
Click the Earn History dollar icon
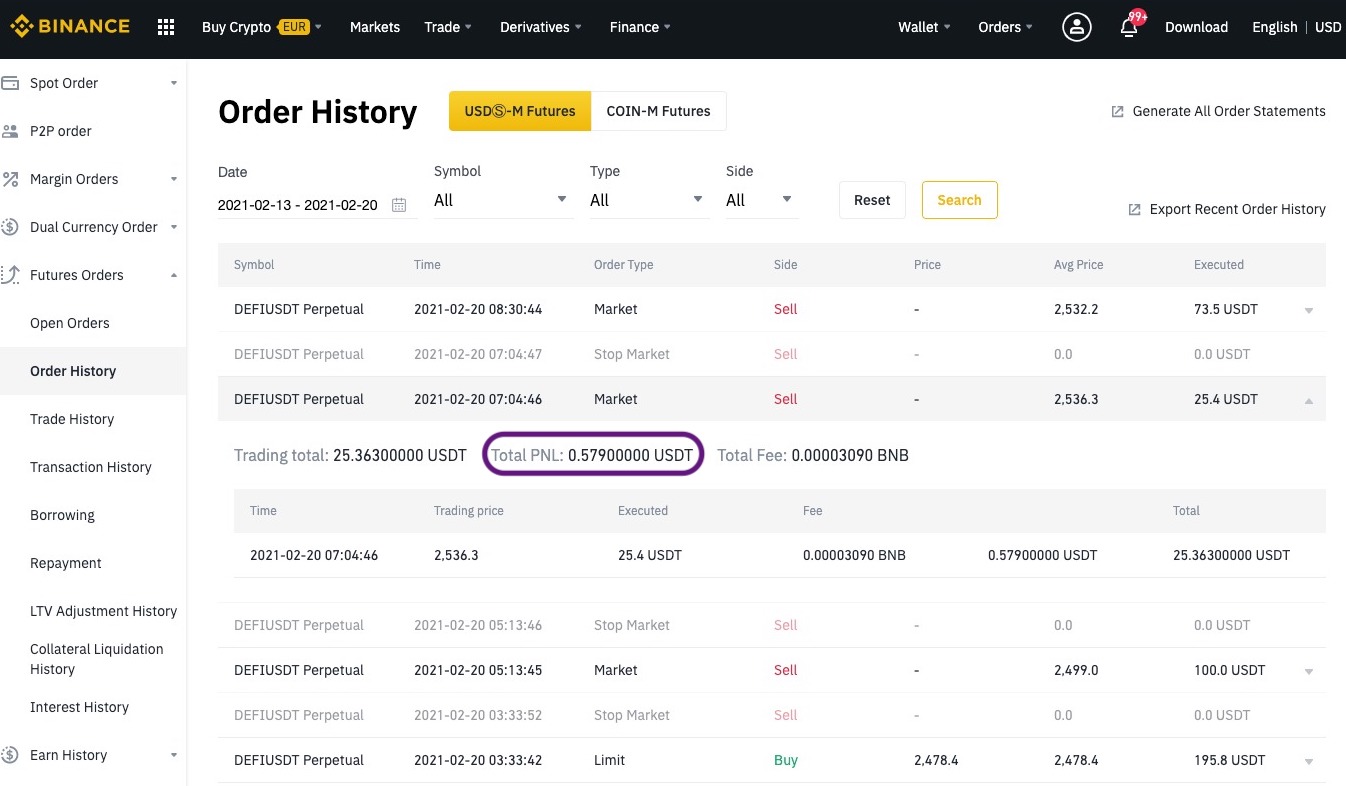pos(10,755)
